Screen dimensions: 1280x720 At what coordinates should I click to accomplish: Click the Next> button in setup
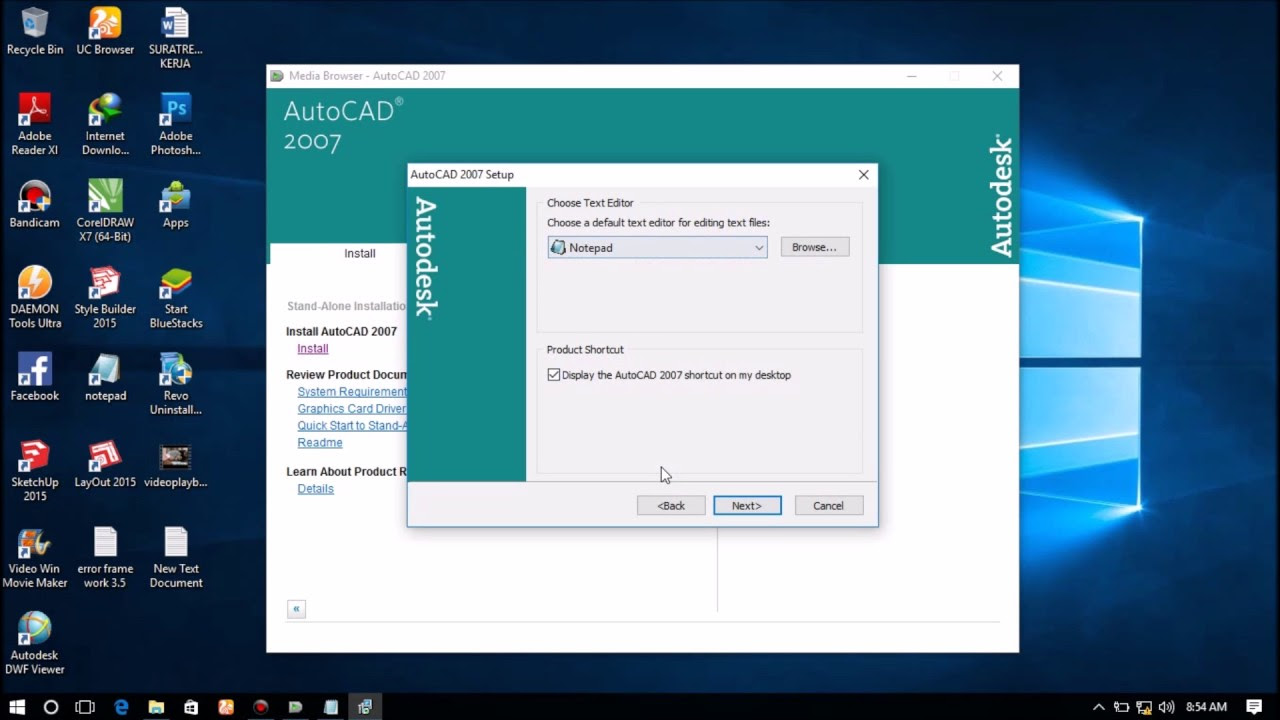point(747,506)
